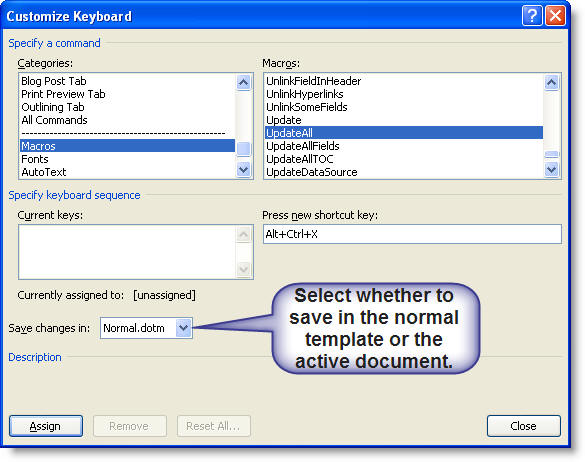Click the Macros scrollbar thumb
The height and width of the screenshot is (462, 585).
click(x=551, y=154)
